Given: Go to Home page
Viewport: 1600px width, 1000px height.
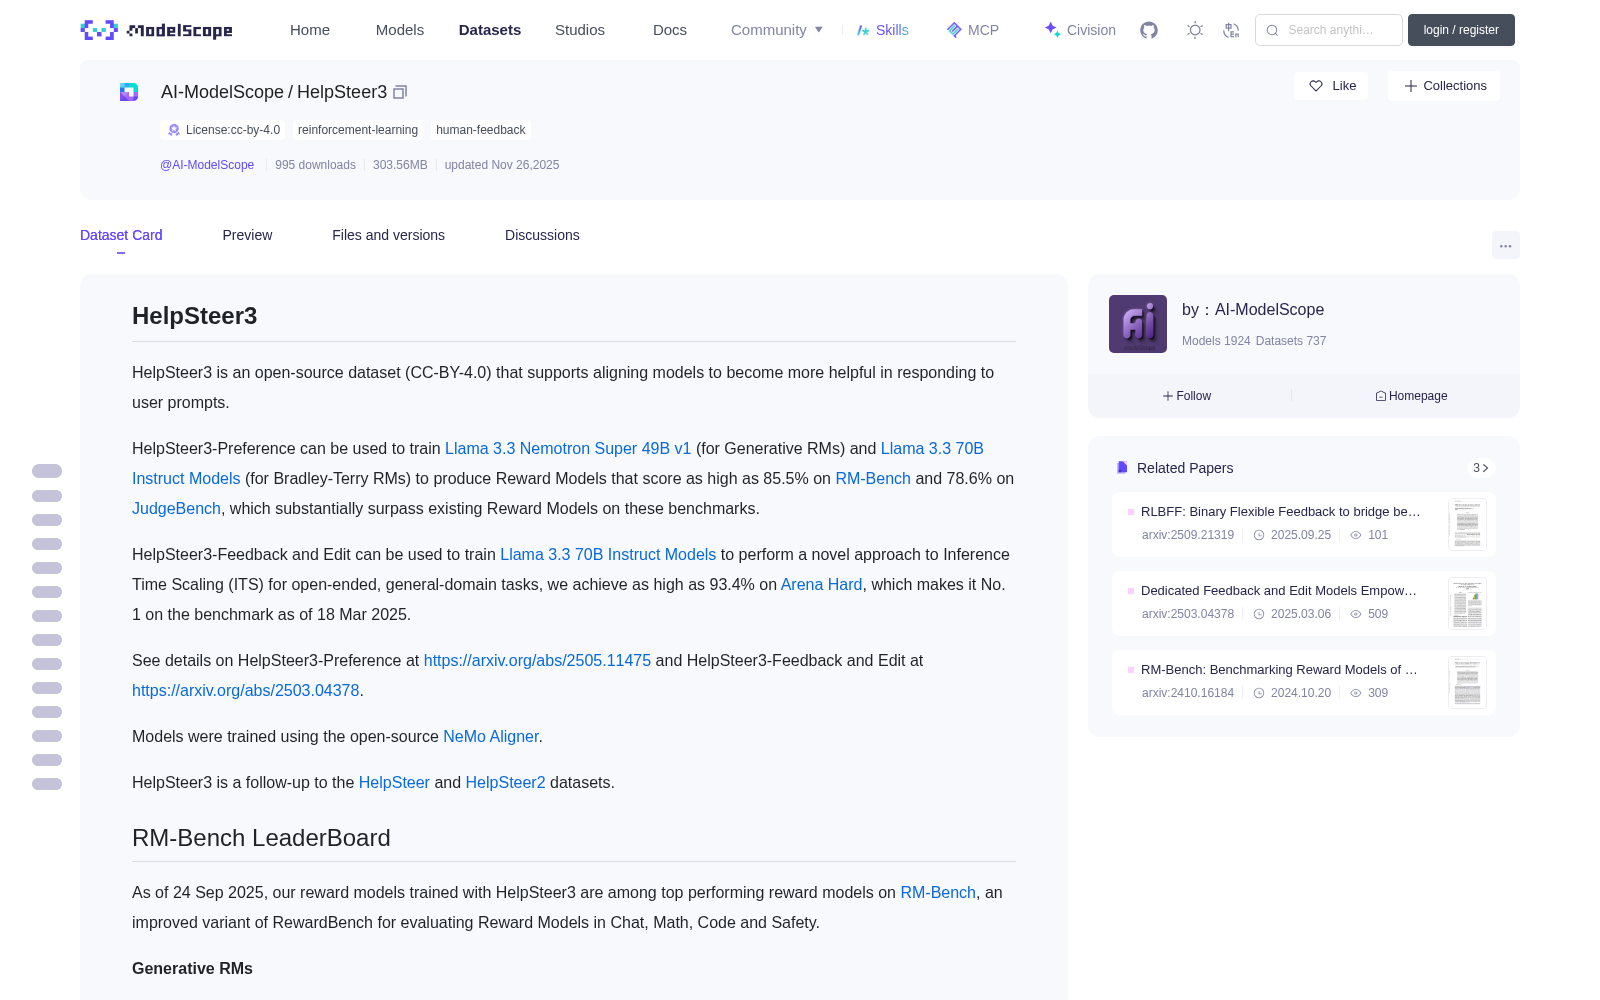Looking at the screenshot, I should click(310, 30).
